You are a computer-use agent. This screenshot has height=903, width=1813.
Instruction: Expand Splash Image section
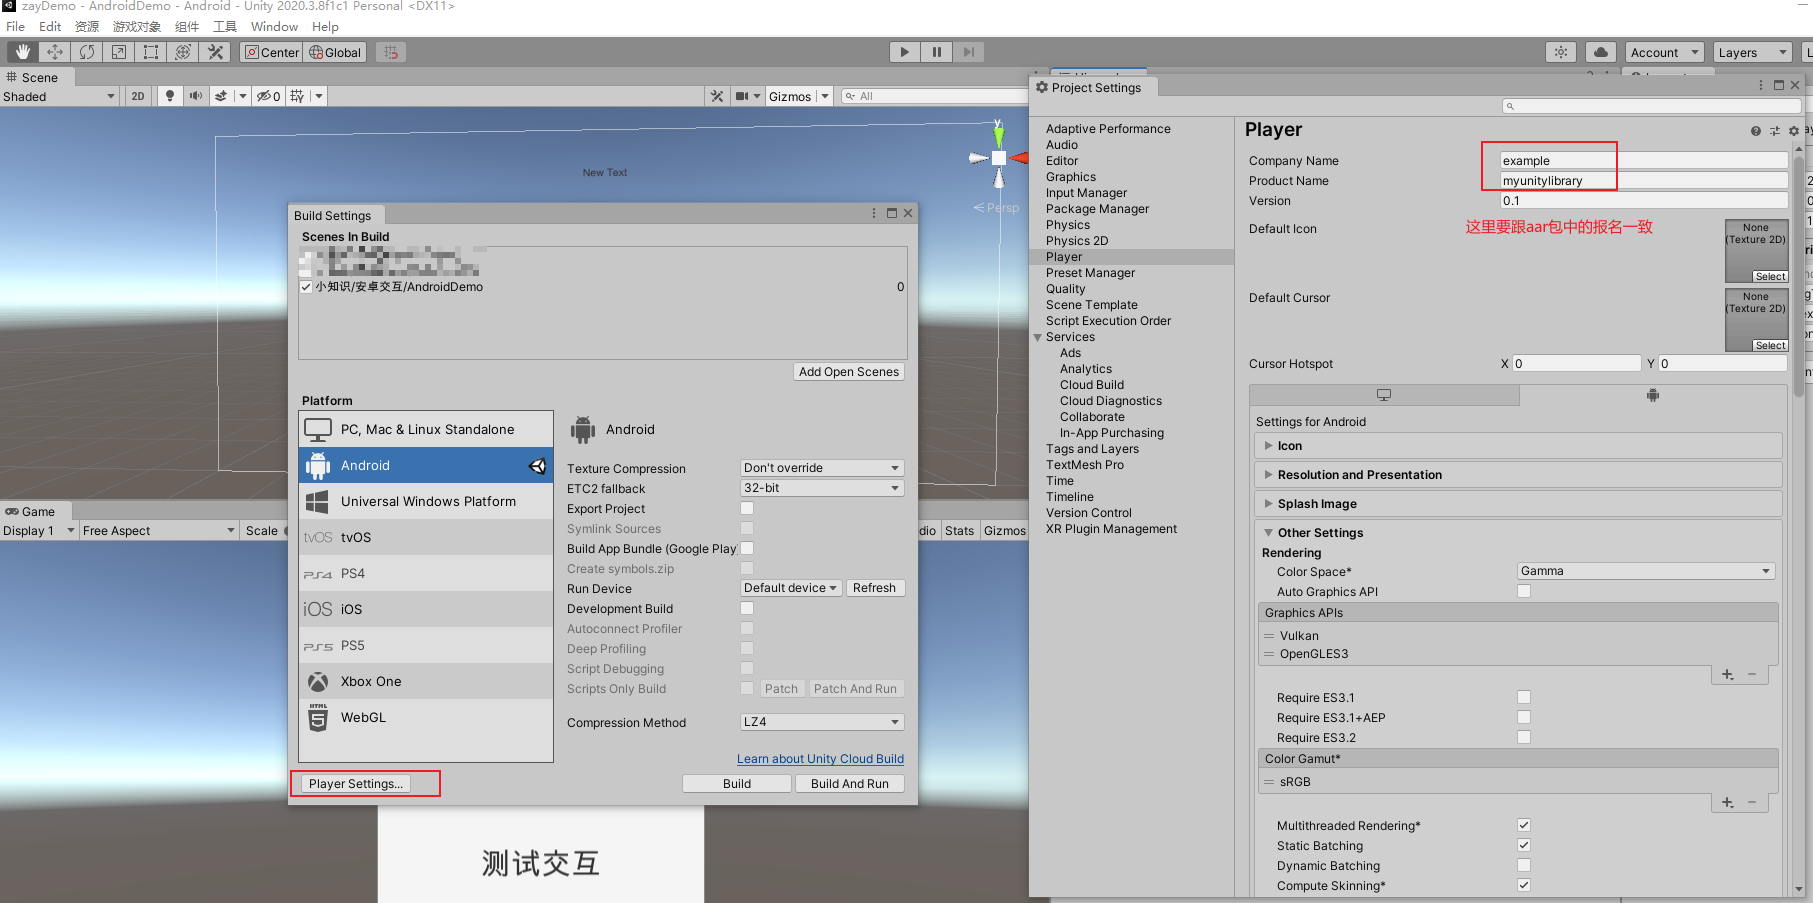(x=1518, y=504)
